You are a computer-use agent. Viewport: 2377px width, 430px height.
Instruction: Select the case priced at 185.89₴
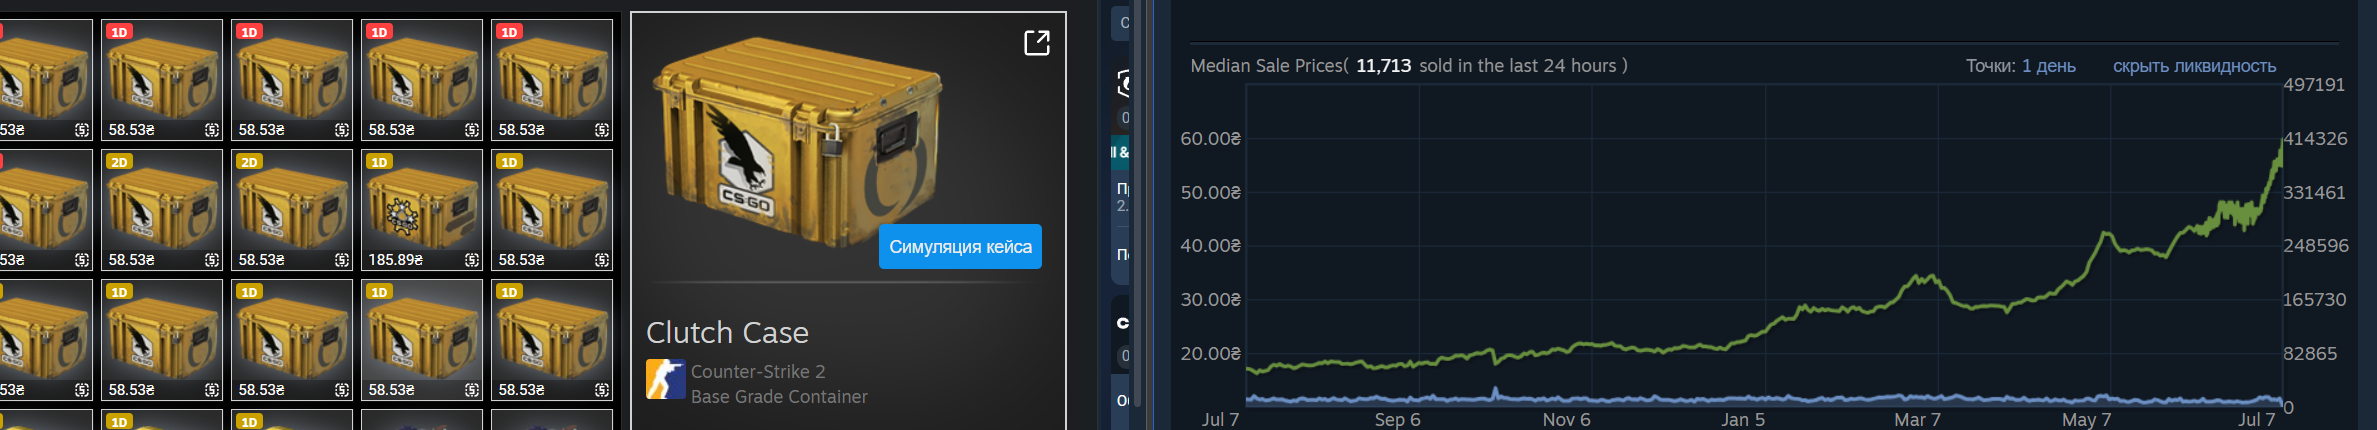(x=422, y=210)
